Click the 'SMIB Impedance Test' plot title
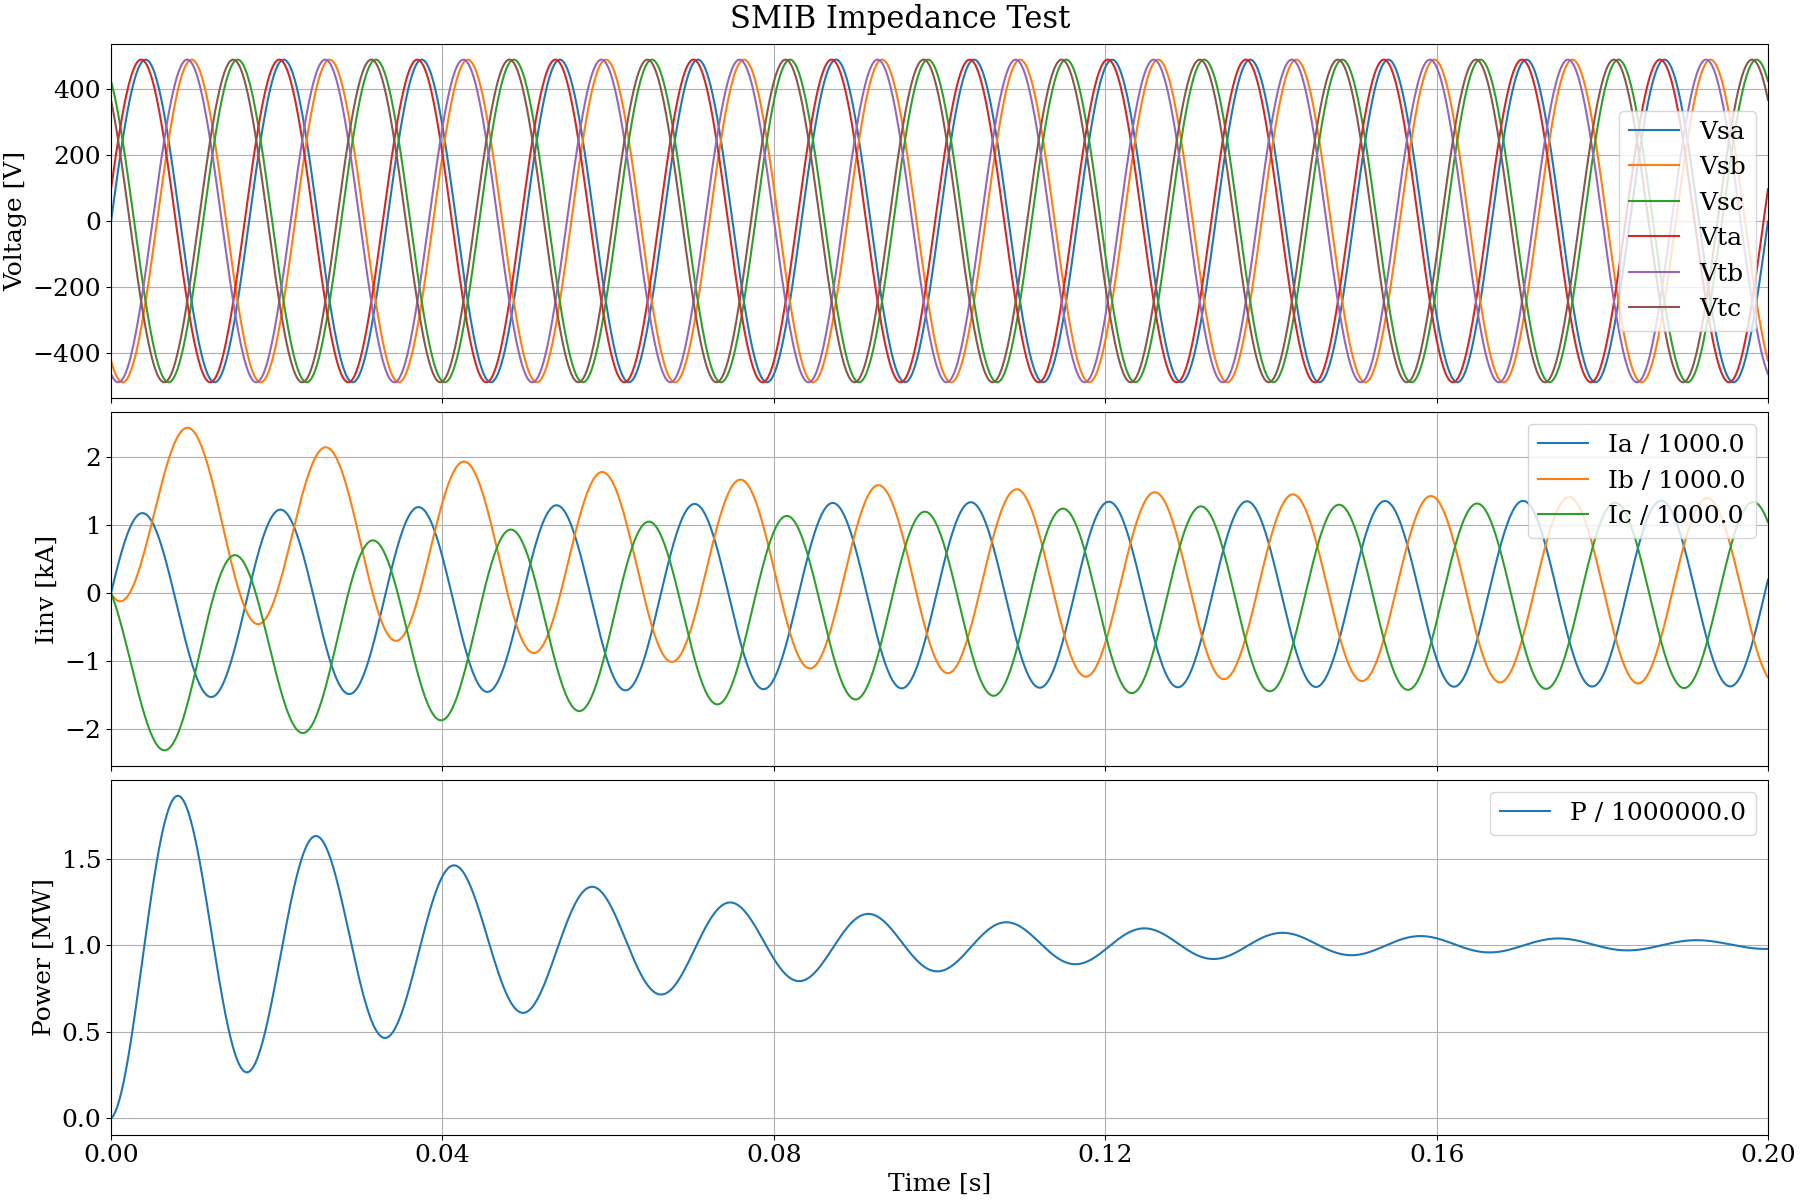Screen dimensions: 1800x1200 pos(900,18)
